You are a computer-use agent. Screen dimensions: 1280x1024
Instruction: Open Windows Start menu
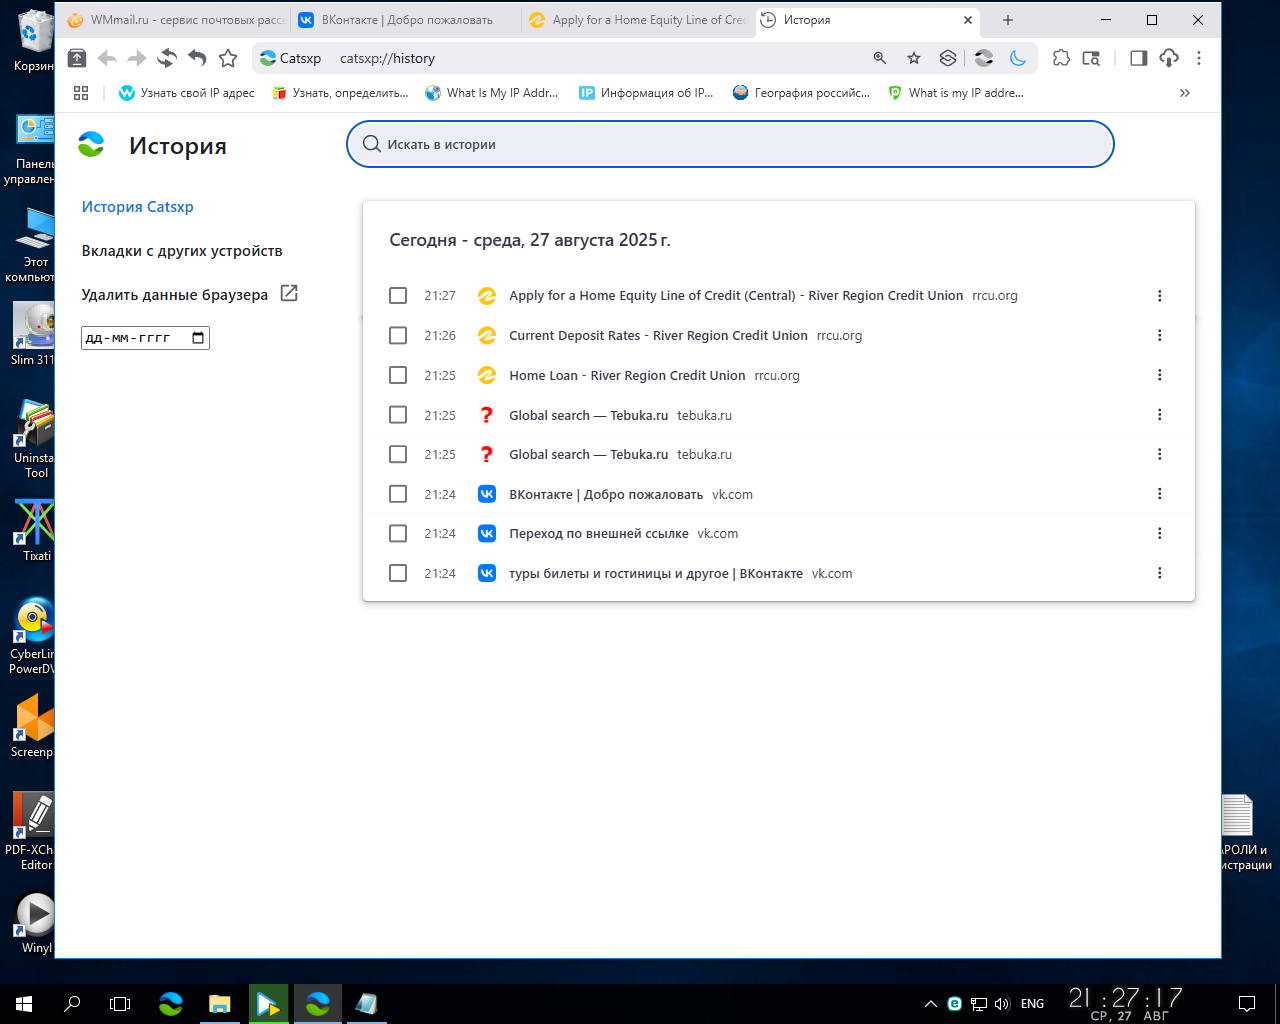[x=24, y=1003]
